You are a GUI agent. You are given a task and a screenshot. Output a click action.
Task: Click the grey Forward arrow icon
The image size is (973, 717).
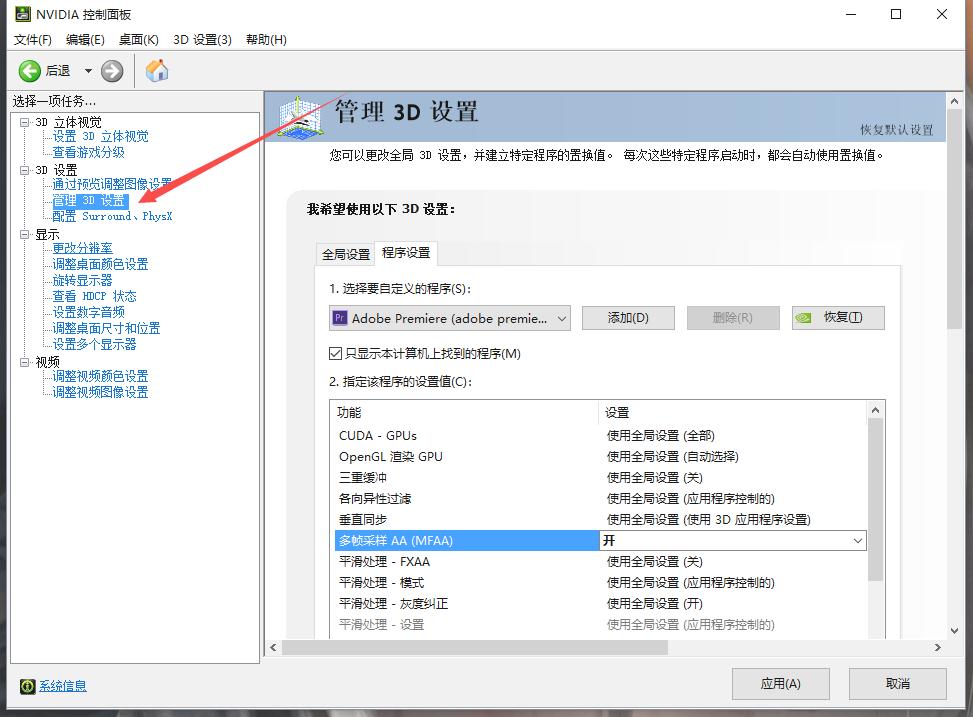coord(112,71)
